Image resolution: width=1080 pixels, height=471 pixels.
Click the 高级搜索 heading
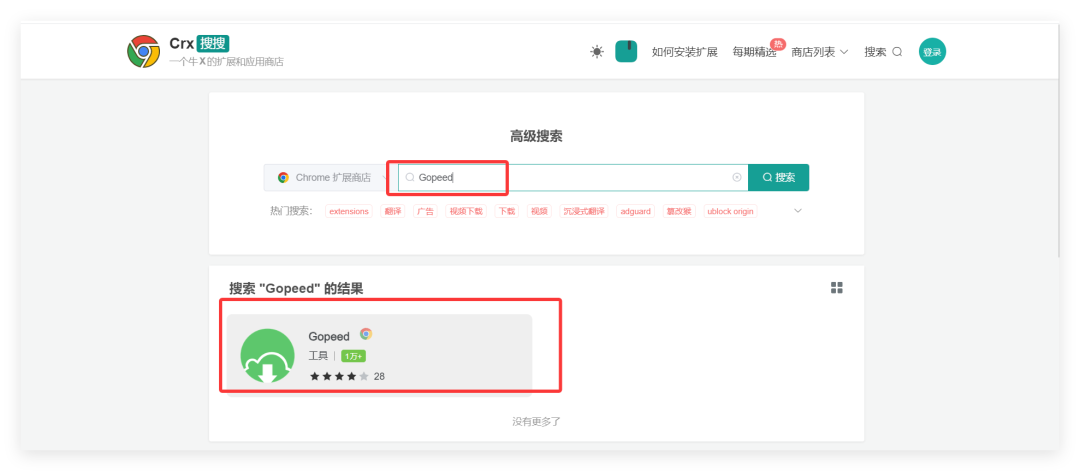537,136
